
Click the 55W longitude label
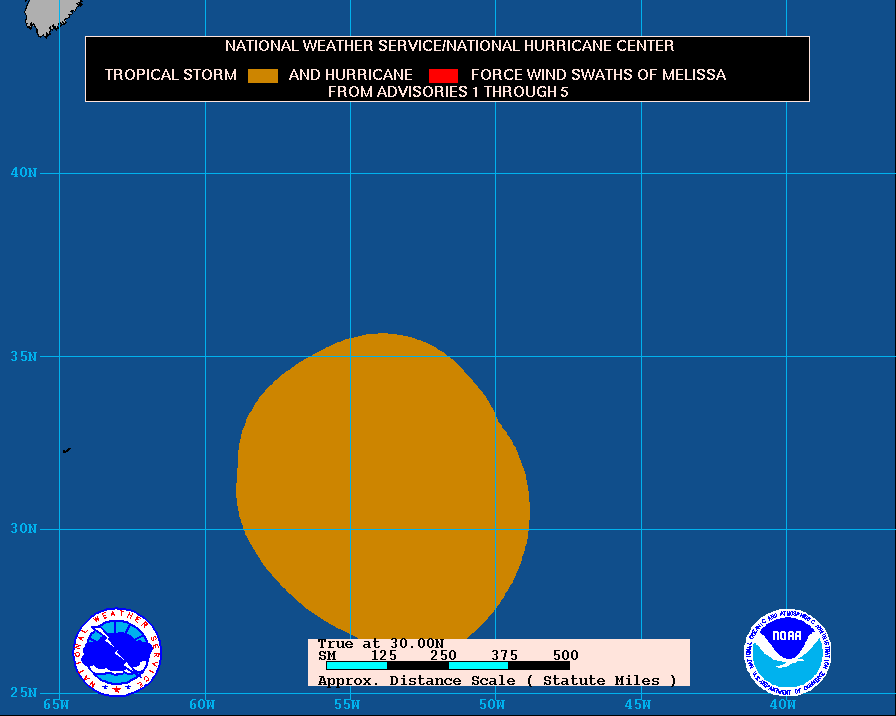pos(347,705)
